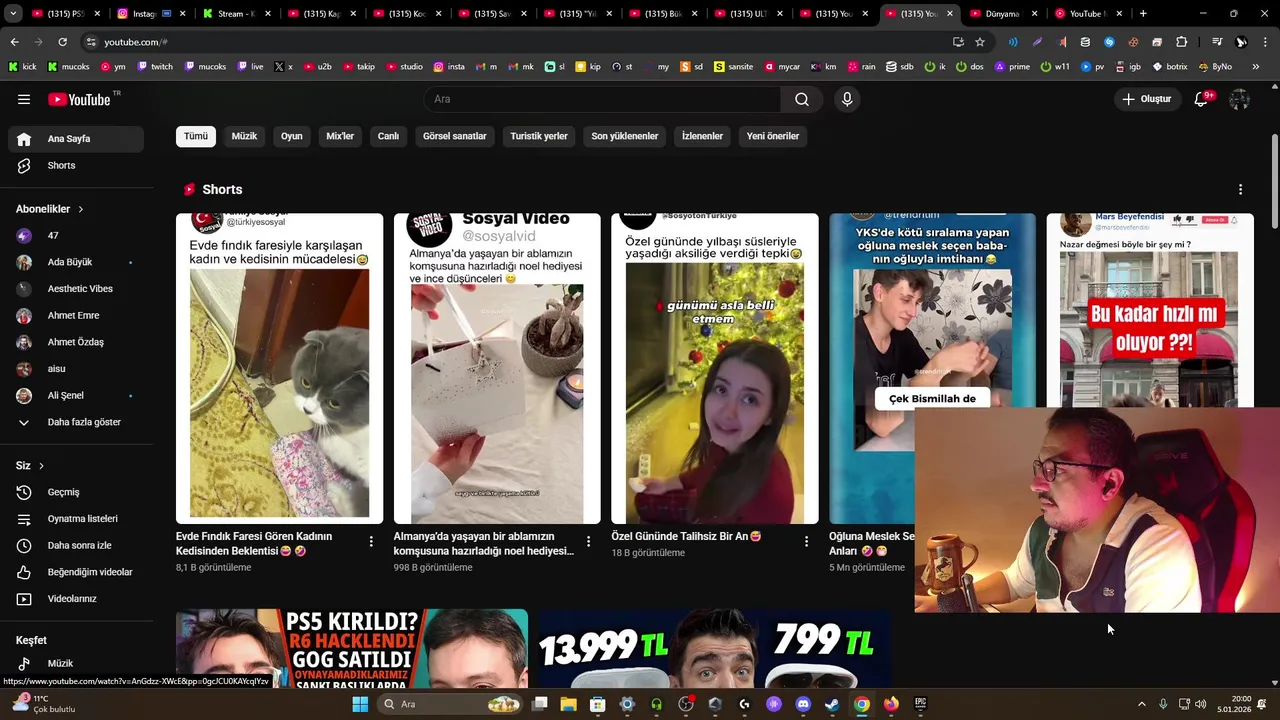
Task: Open Ali Şenel channel subscription
Action: [x=76, y=396]
